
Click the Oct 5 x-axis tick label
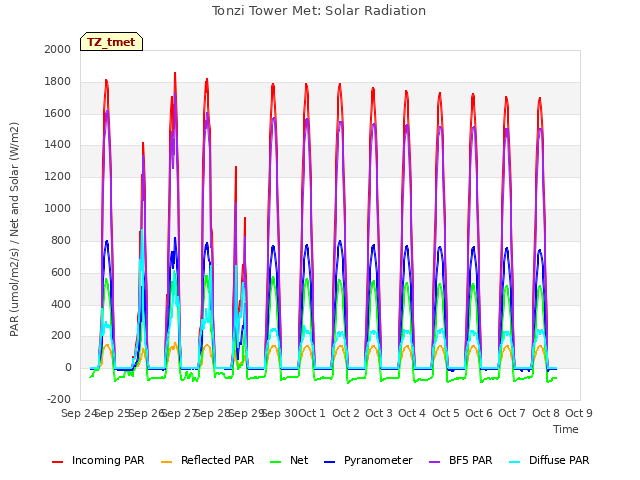click(x=446, y=413)
